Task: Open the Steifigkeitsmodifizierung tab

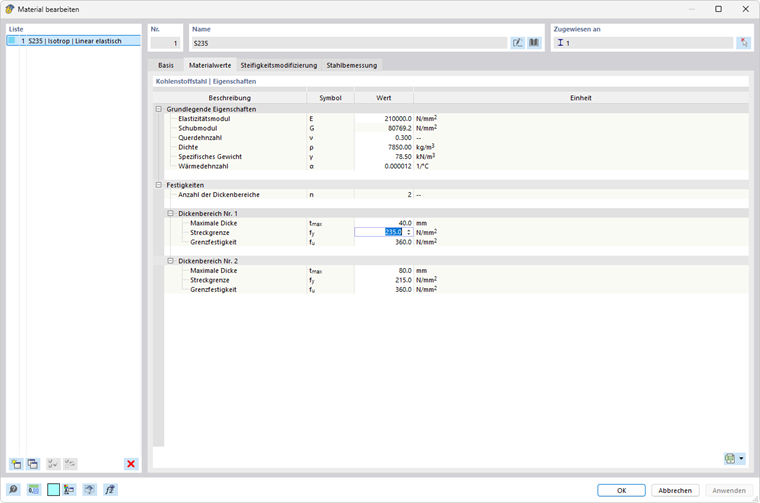Action: pos(279,65)
